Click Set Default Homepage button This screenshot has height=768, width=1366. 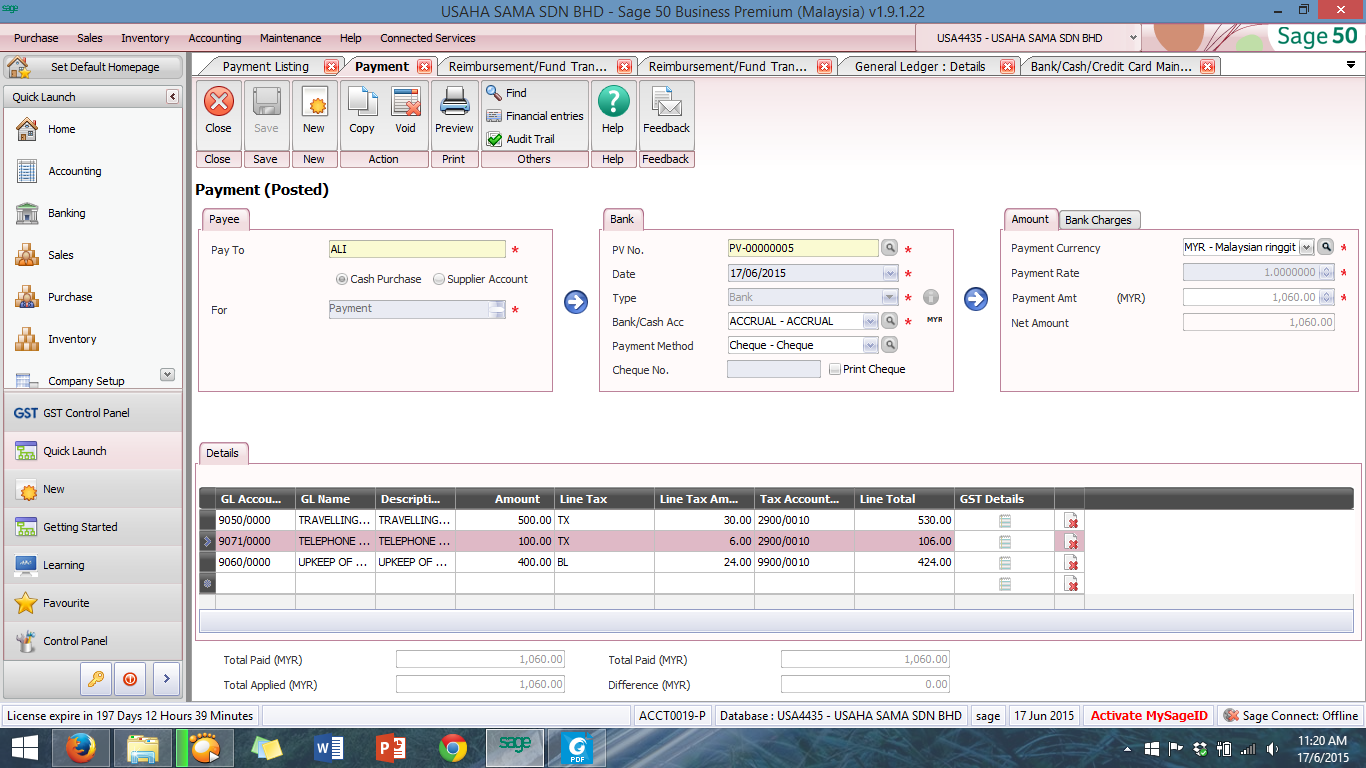pos(93,67)
